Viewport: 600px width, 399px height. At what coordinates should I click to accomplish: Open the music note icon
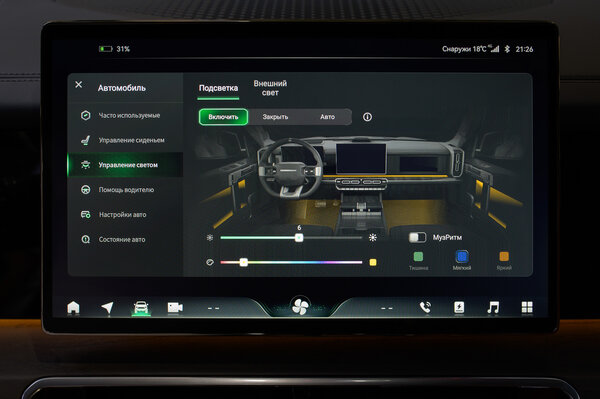coord(493,307)
